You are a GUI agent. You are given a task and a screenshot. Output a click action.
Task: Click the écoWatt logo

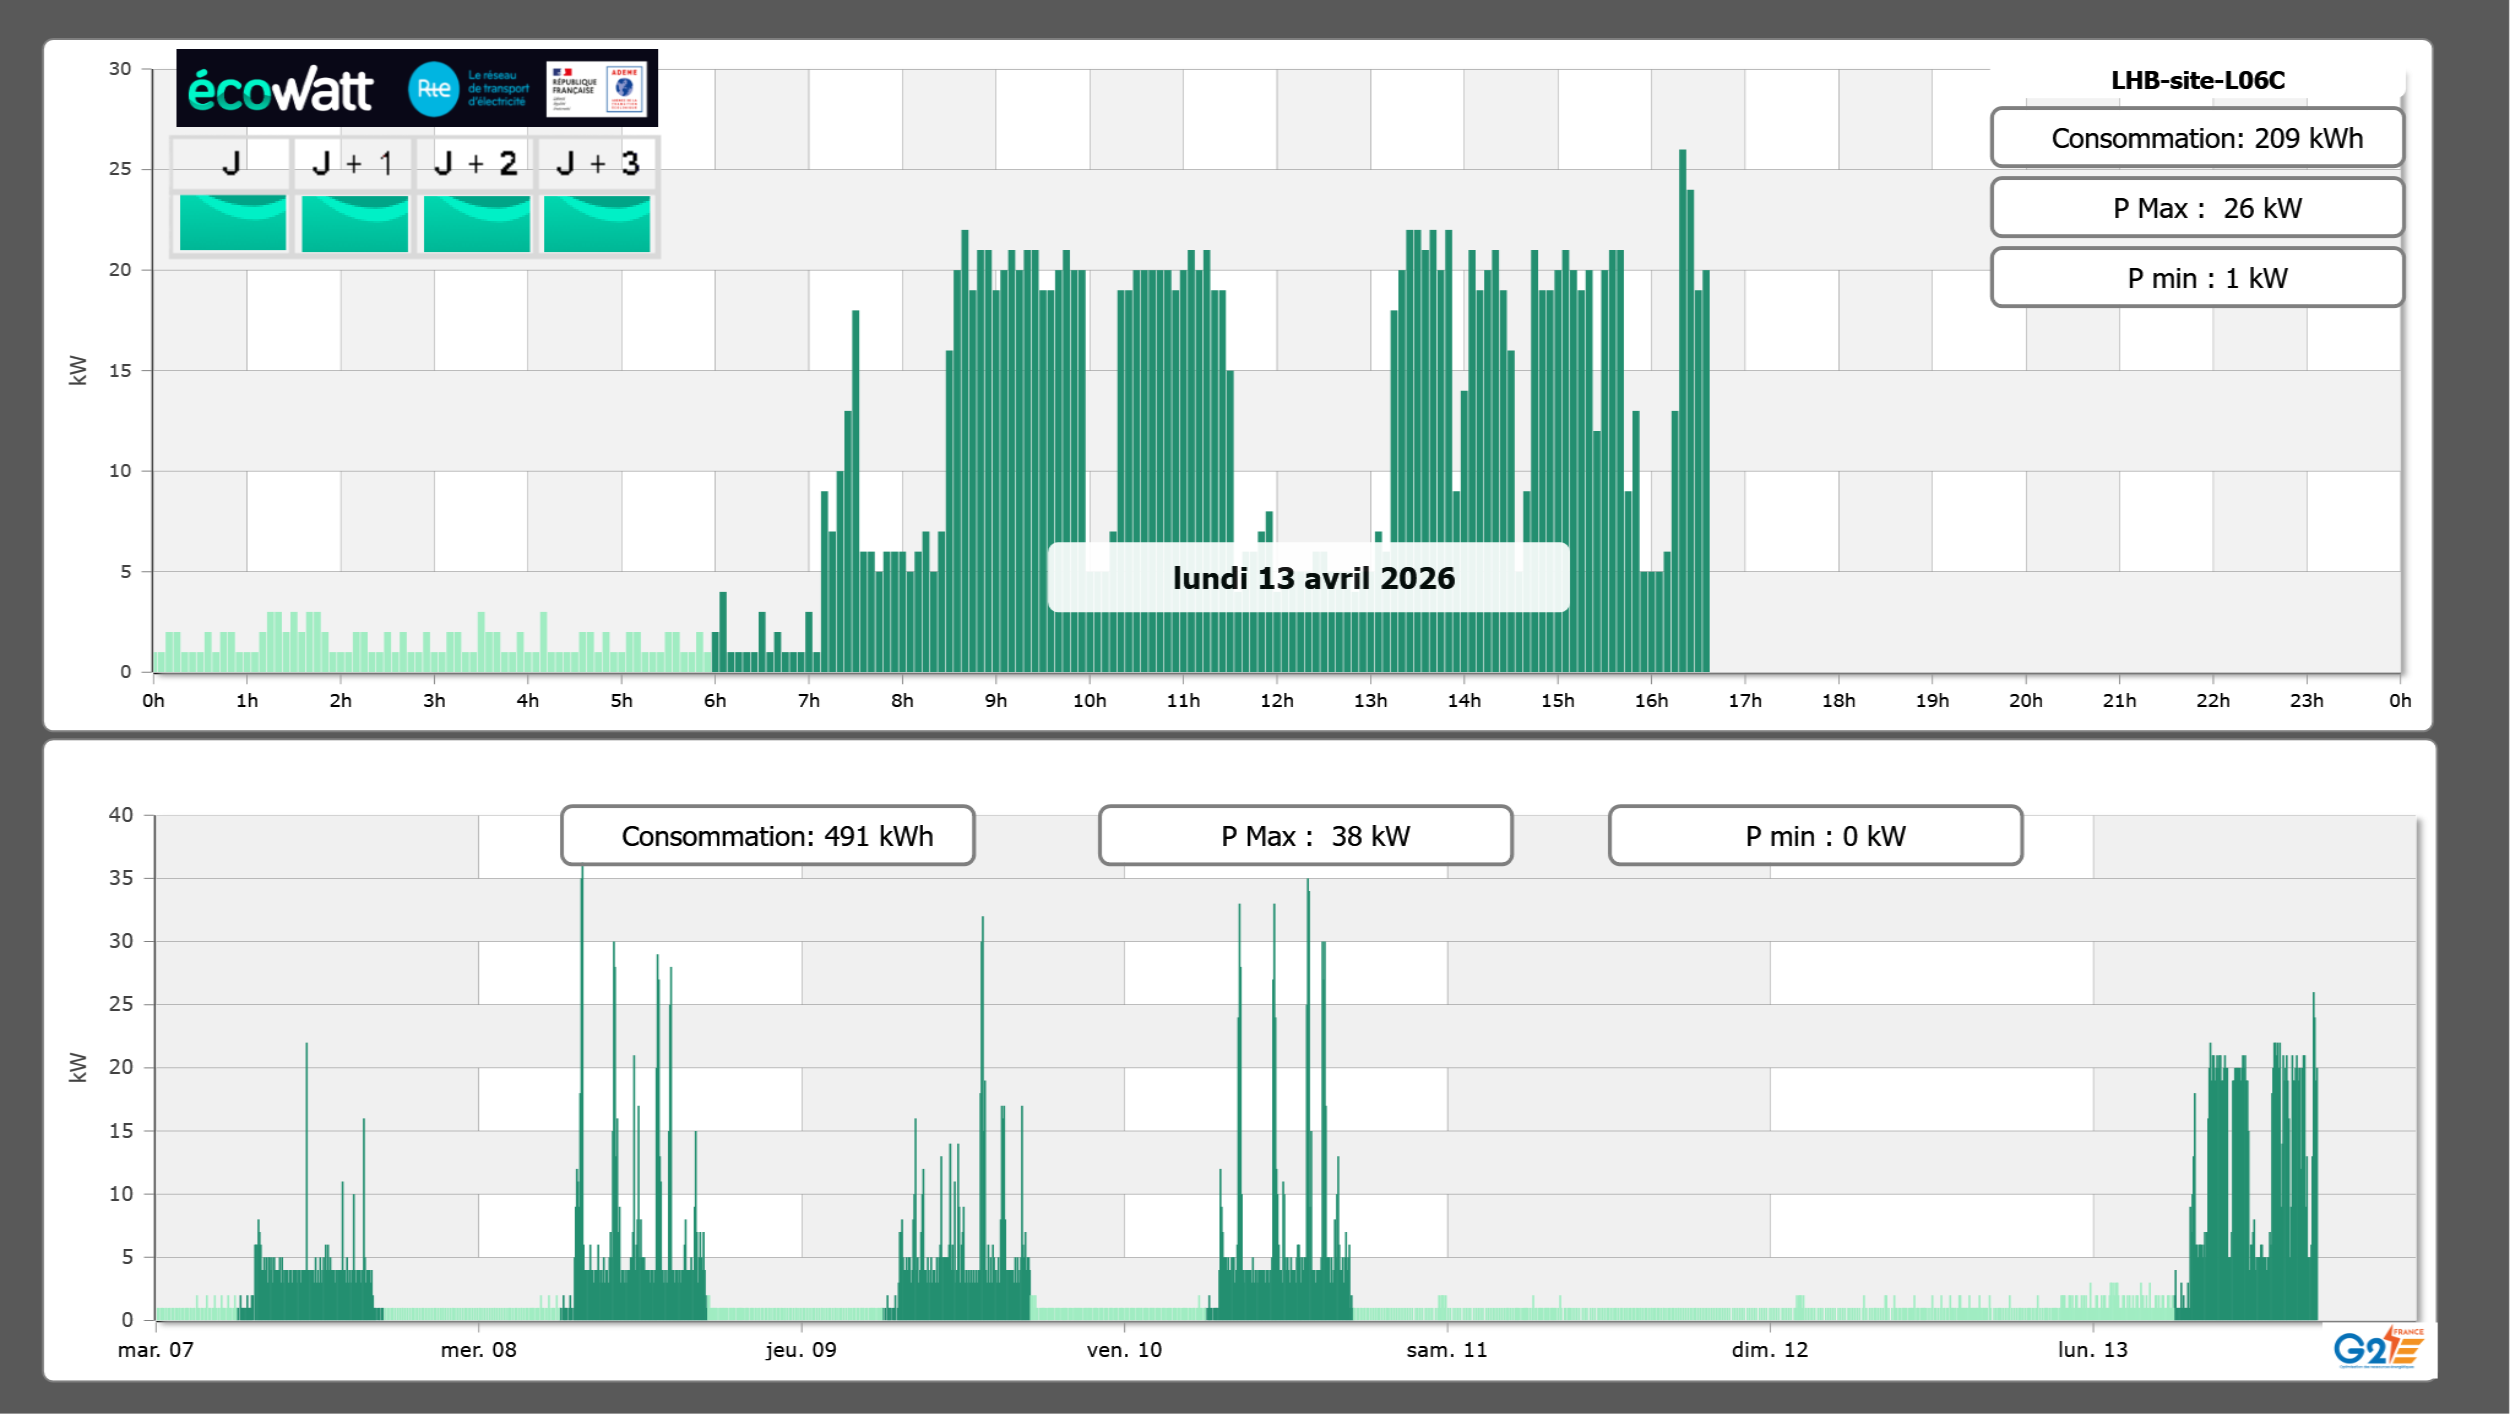(x=280, y=90)
